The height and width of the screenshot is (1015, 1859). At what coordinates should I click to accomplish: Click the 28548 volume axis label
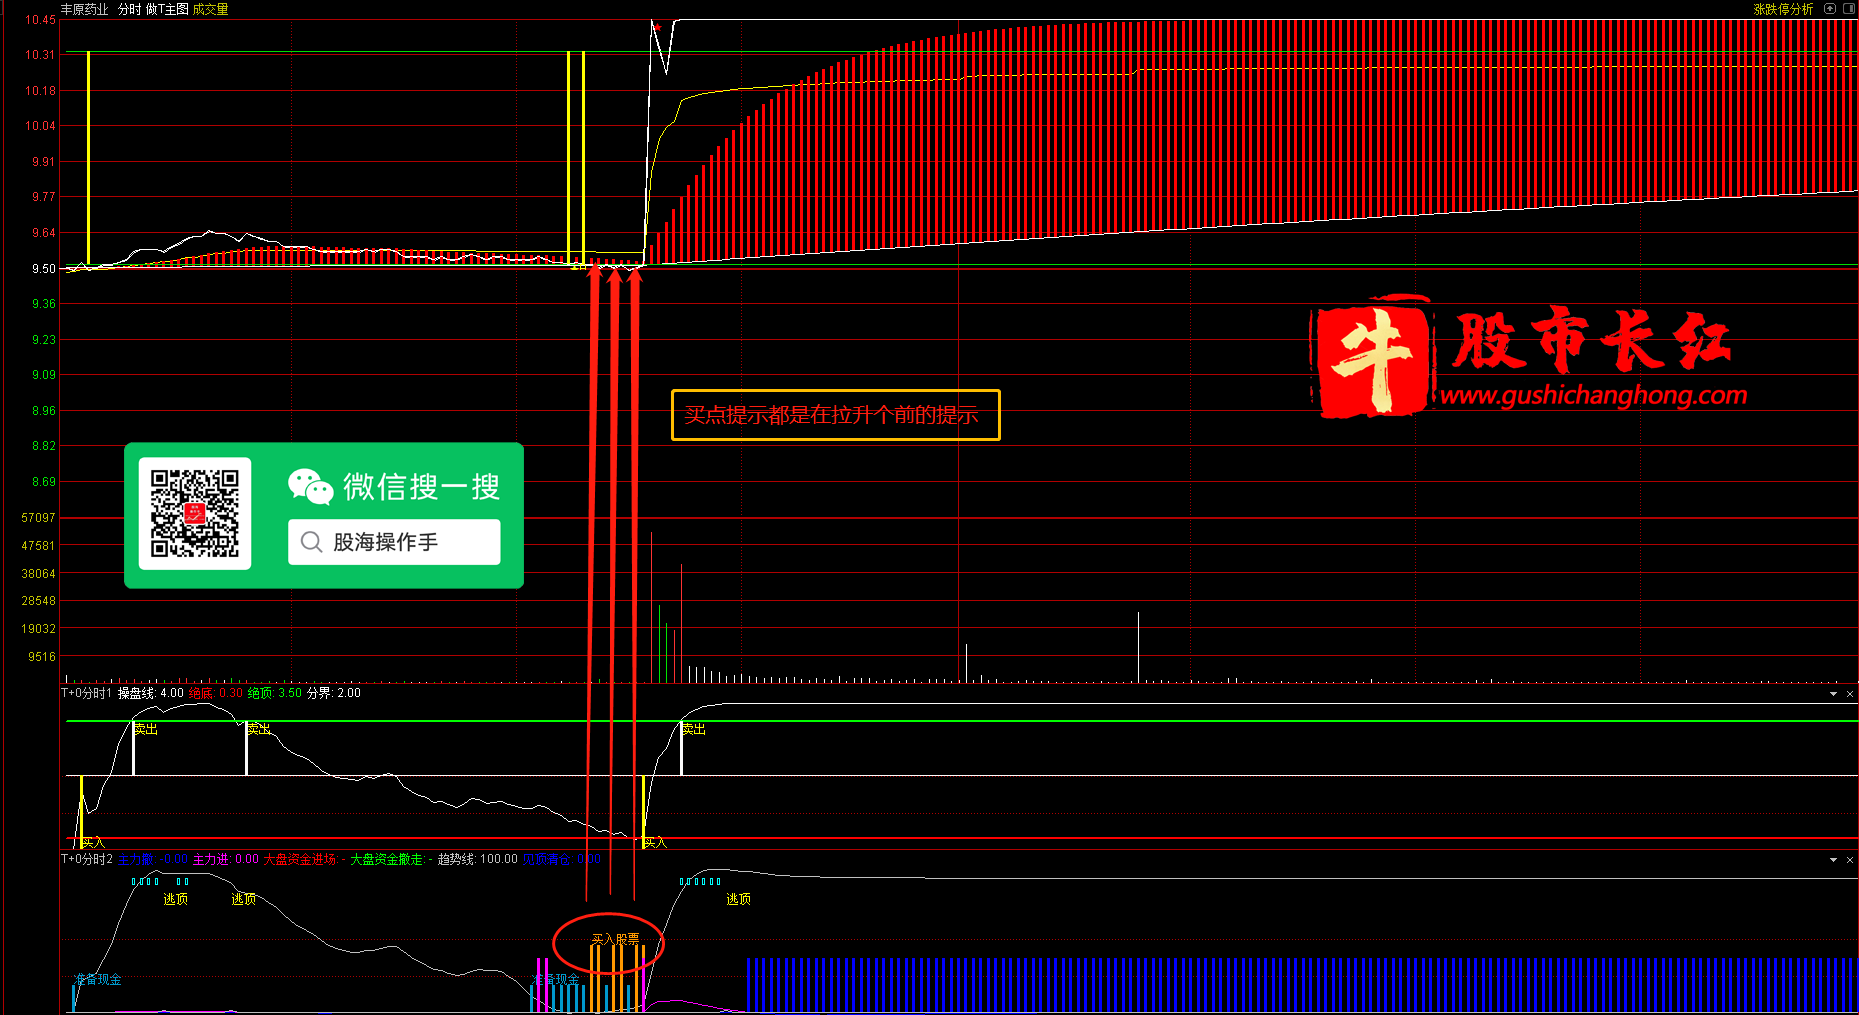click(x=38, y=601)
